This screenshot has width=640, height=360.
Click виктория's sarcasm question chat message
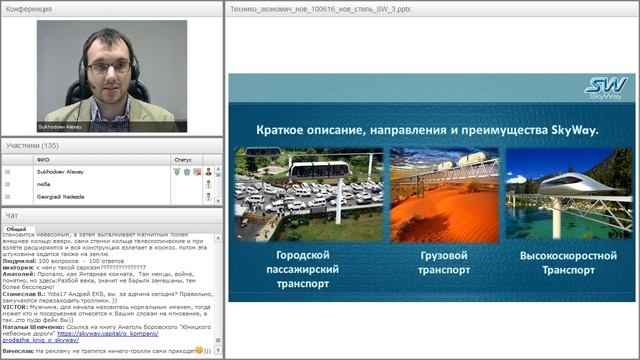point(91,267)
